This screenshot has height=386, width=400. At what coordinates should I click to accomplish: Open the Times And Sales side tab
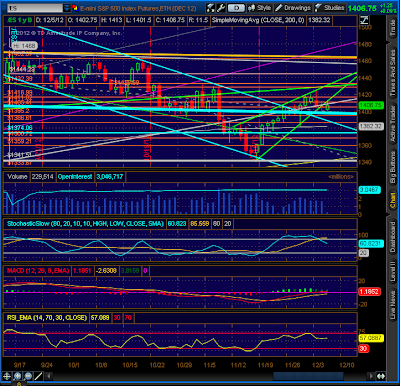point(393,73)
